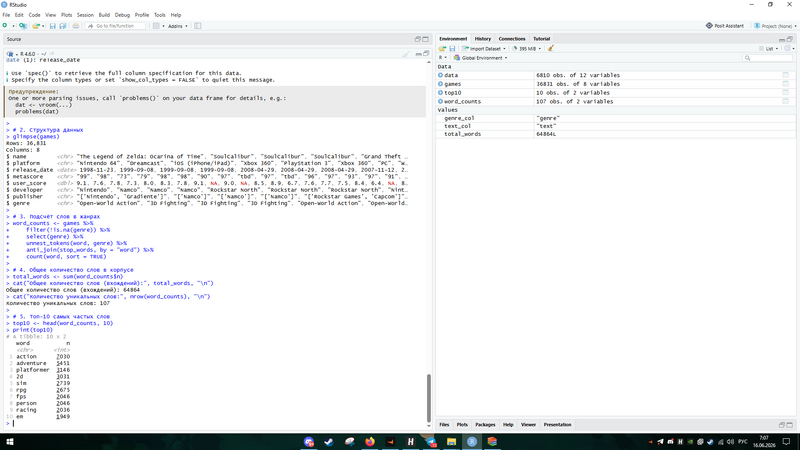Open the Addins dropdown
800x450 pixels.
point(178,26)
